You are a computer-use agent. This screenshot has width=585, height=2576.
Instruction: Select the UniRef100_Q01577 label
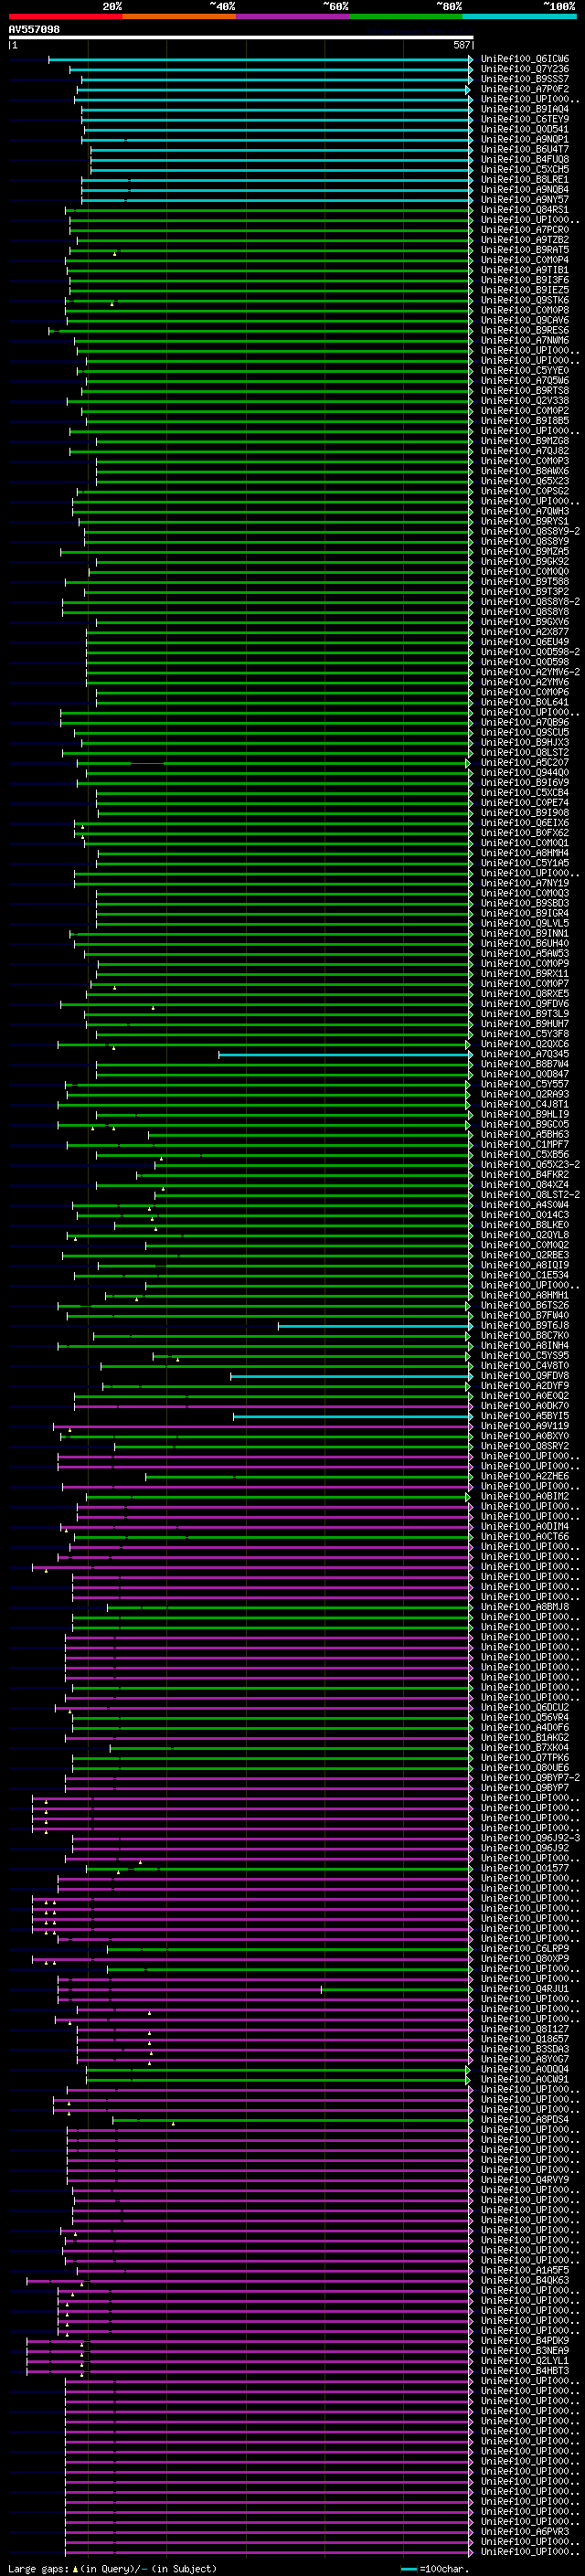coord(525,1868)
